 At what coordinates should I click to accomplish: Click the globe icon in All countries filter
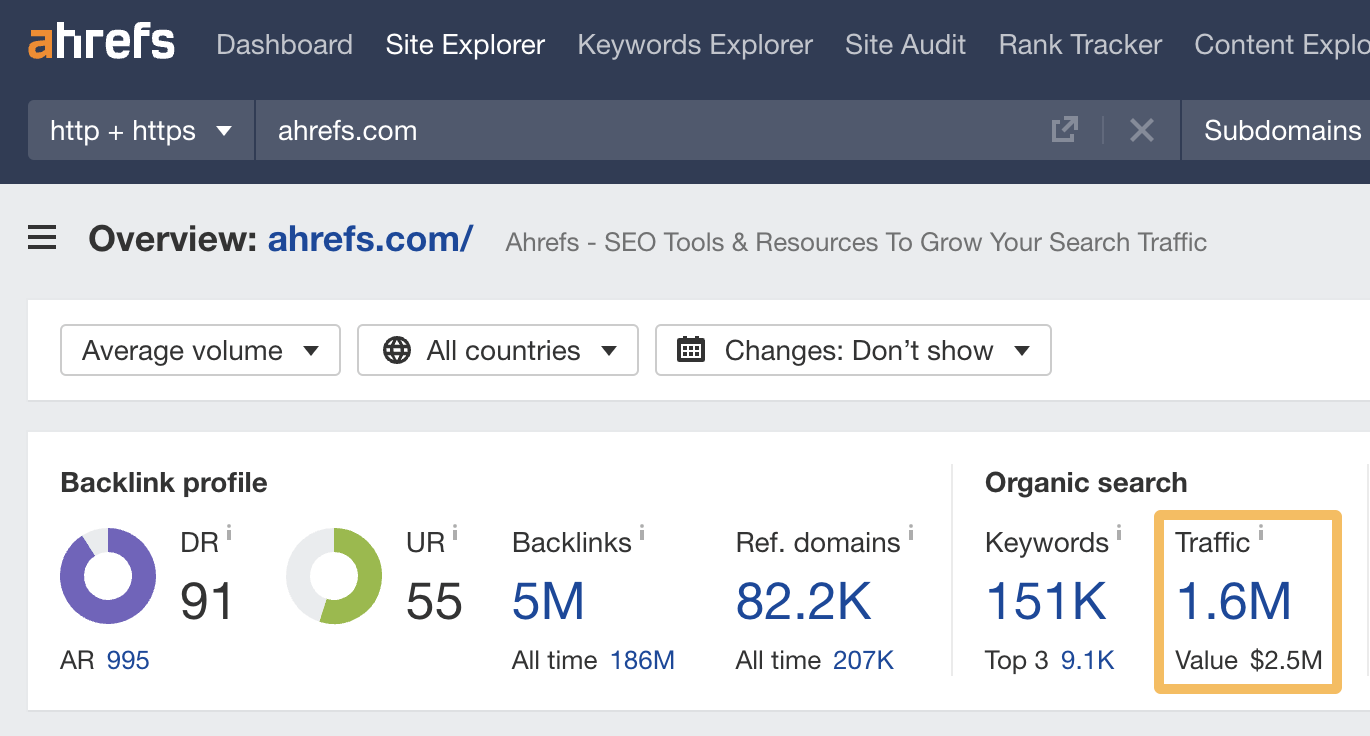point(399,350)
